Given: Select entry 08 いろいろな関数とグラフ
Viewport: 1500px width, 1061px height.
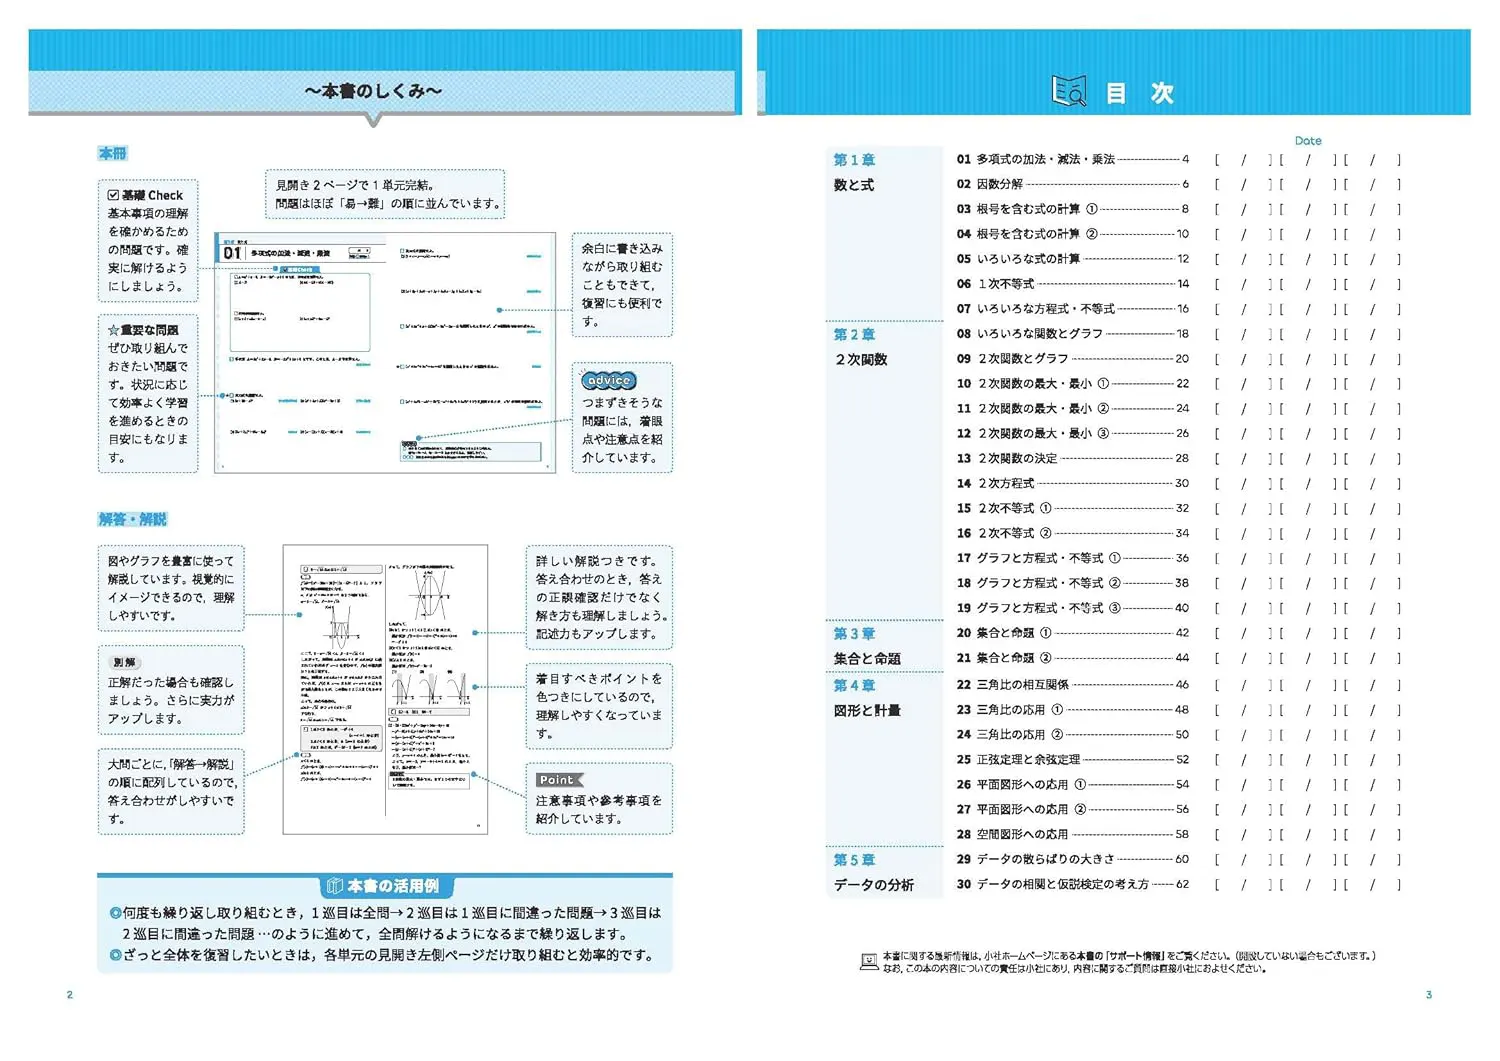Looking at the screenshot, I should point(1072,334).
